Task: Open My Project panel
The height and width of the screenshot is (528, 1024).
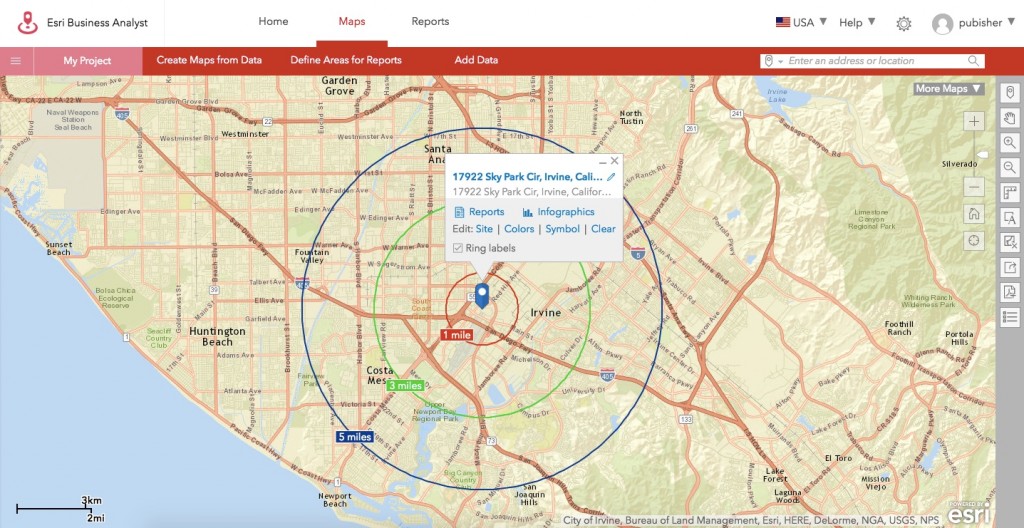Action: pos(88,61)
